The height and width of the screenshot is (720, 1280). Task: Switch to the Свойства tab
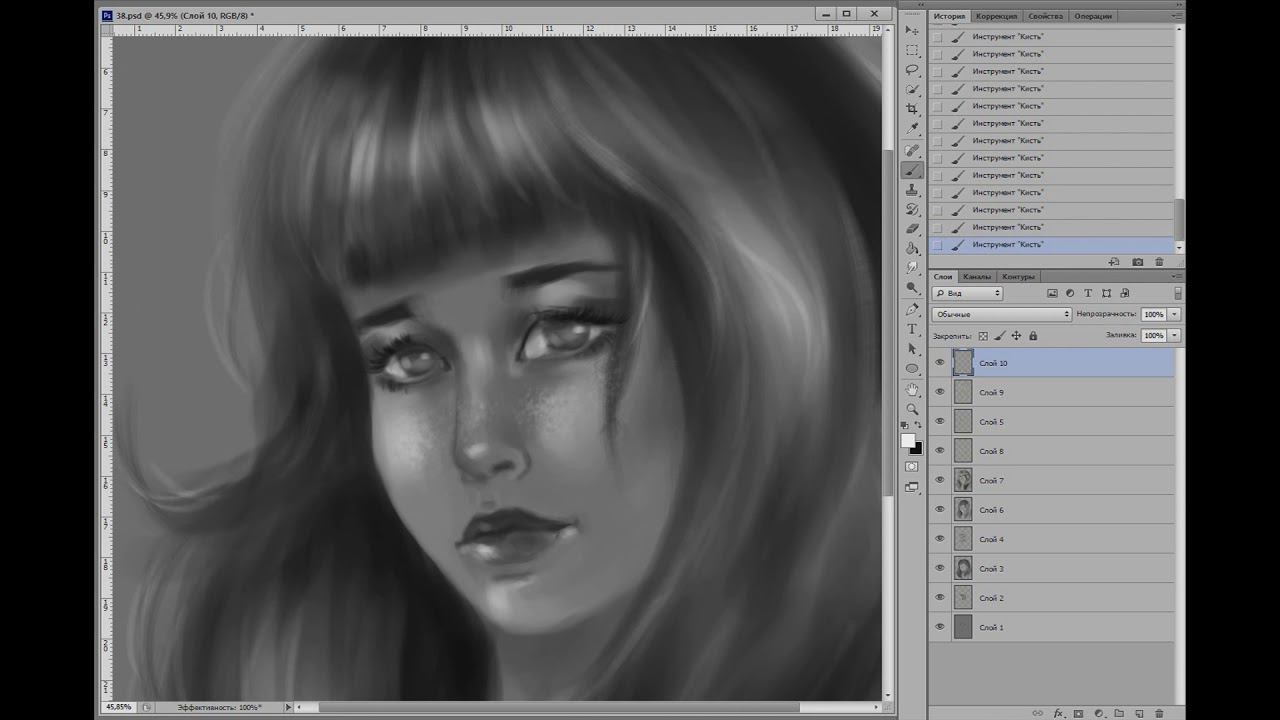[x=1045, y=16]
